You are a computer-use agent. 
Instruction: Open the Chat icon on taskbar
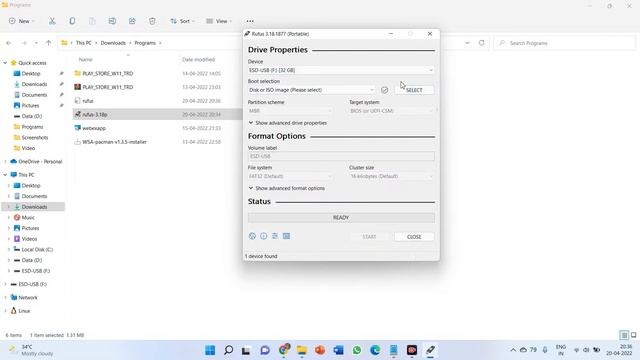[265, 350]
